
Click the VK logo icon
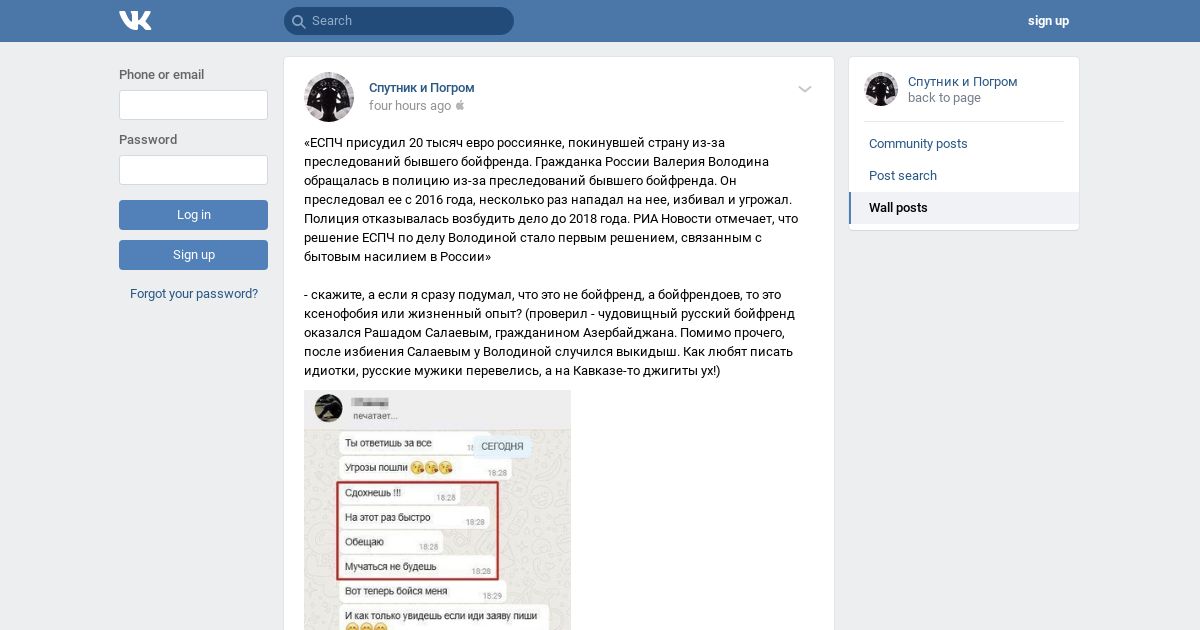135,20
